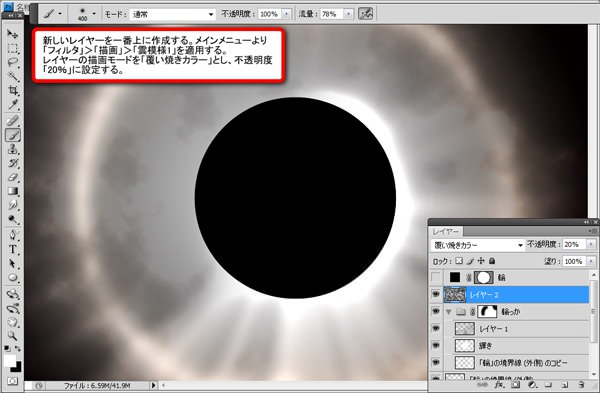Select the Eraser tool
This screenshot has height=393, width=600.
point(13,177)
